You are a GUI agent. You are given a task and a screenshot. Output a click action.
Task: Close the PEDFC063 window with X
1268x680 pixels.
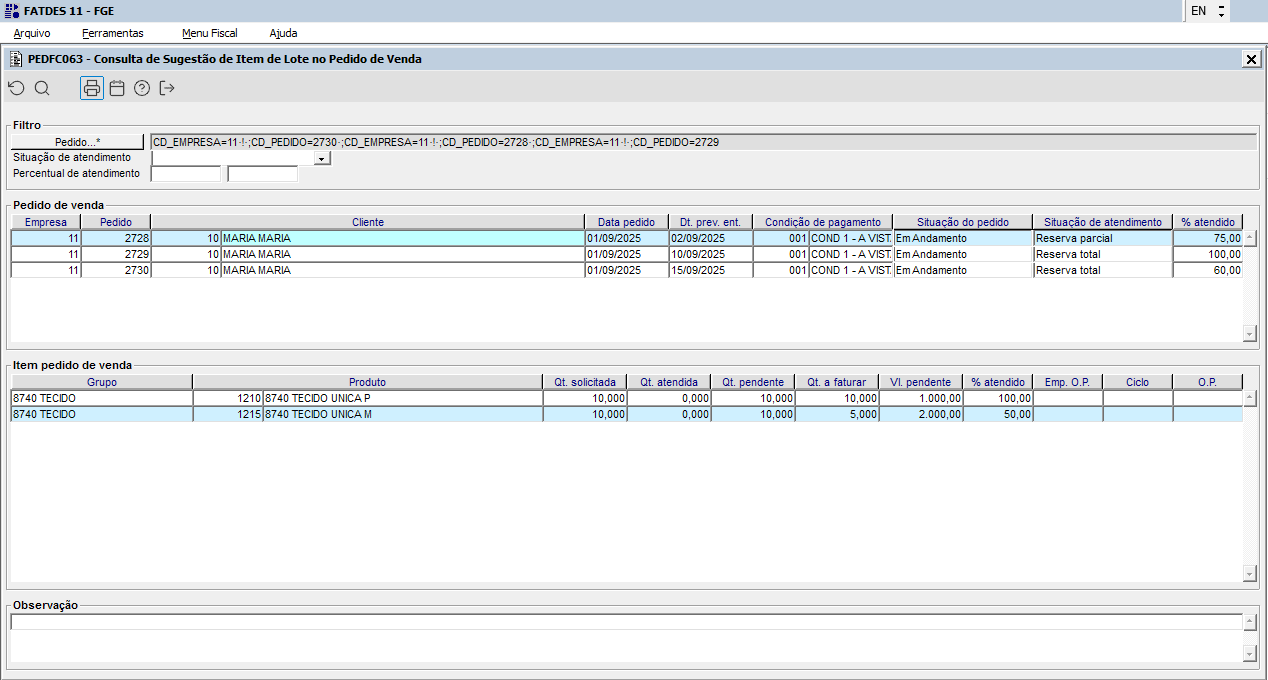[1251, 59]
